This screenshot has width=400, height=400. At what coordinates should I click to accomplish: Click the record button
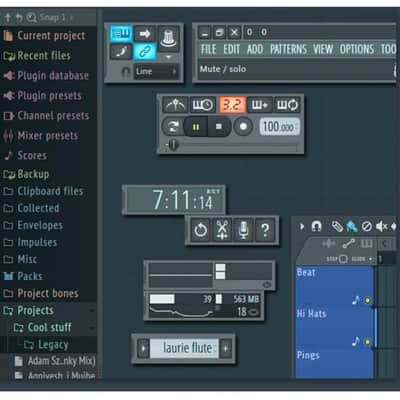tap(243, 127)
